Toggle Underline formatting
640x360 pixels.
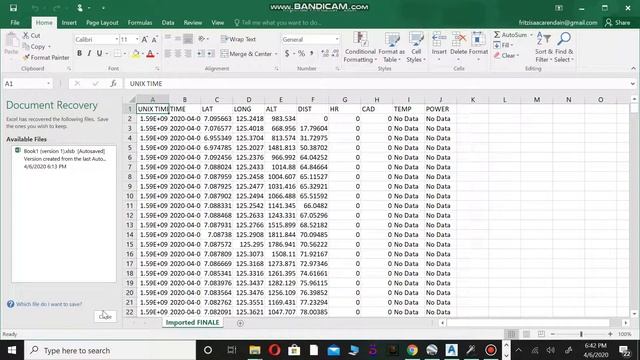coord(99,53)
